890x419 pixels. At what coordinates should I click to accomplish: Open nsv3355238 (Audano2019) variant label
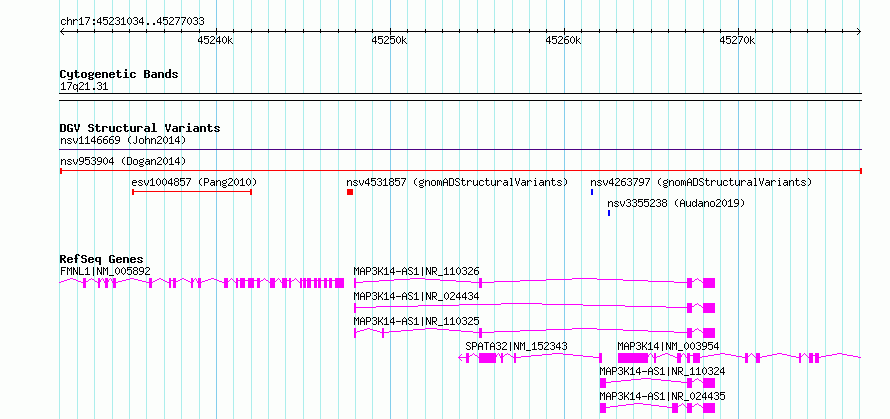[x=676, y=203]
